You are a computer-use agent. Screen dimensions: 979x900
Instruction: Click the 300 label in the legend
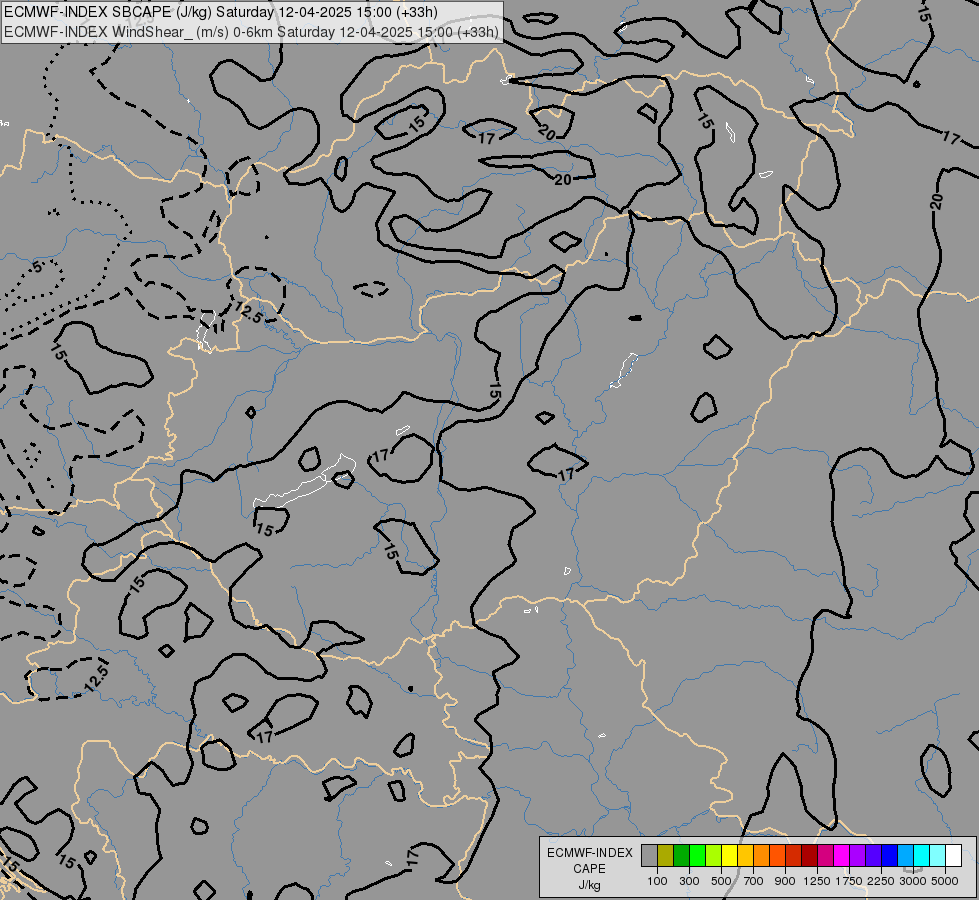689,881
